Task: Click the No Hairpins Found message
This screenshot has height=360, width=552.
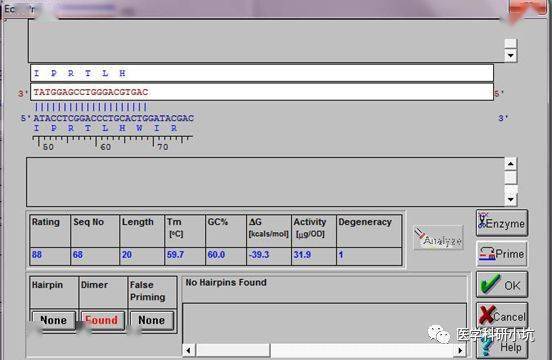Action: coord(226,283)
